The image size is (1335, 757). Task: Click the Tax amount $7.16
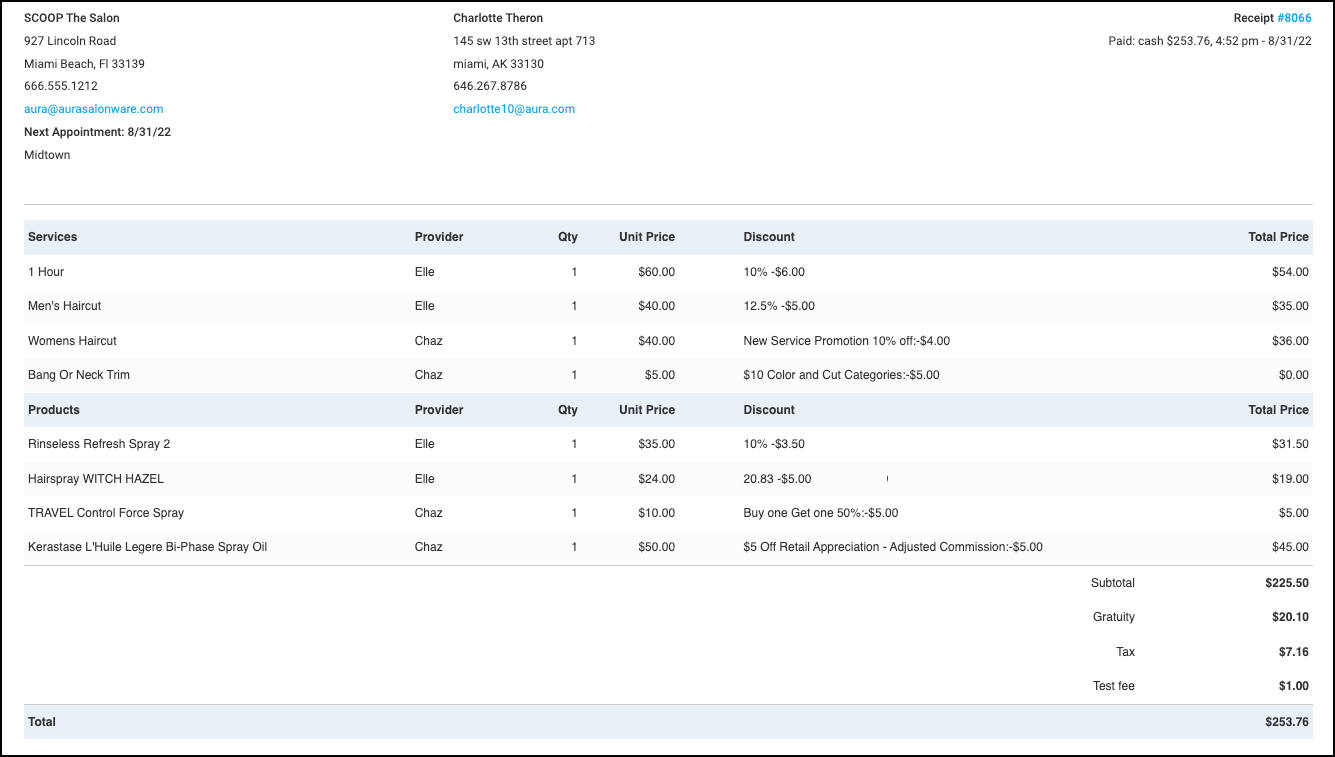(x=1293, y=652)
